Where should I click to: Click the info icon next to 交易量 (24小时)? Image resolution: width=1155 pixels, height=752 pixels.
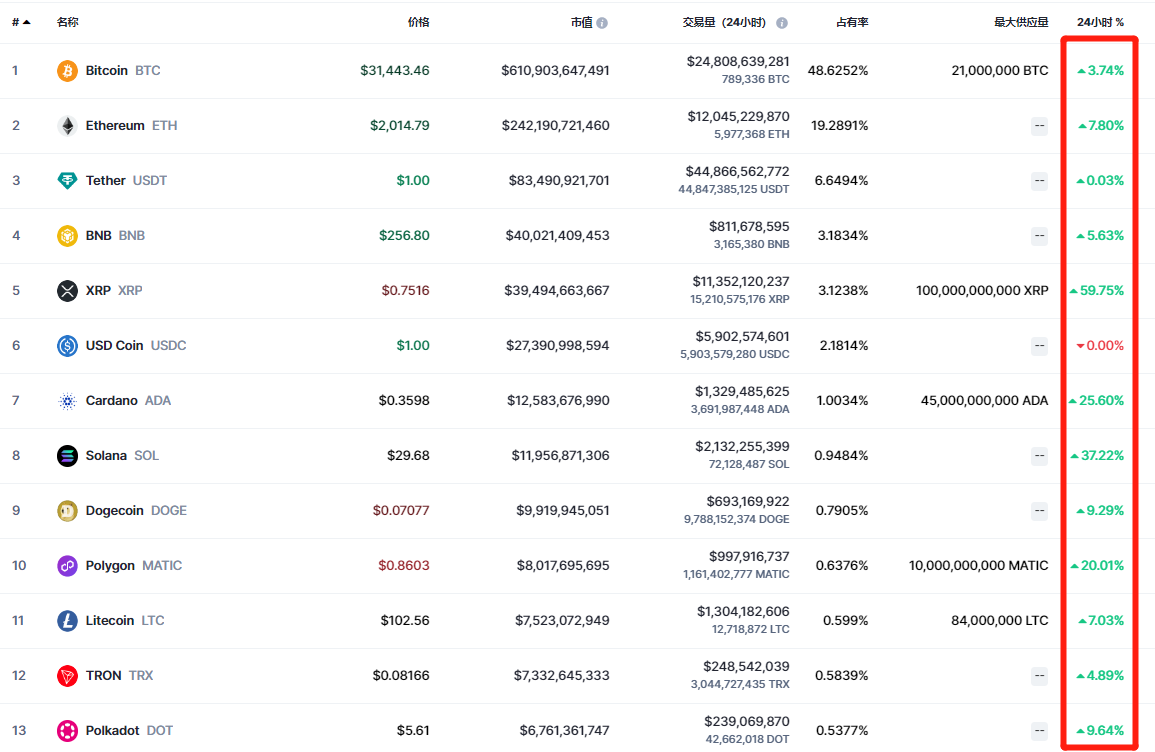click(782, 23)
